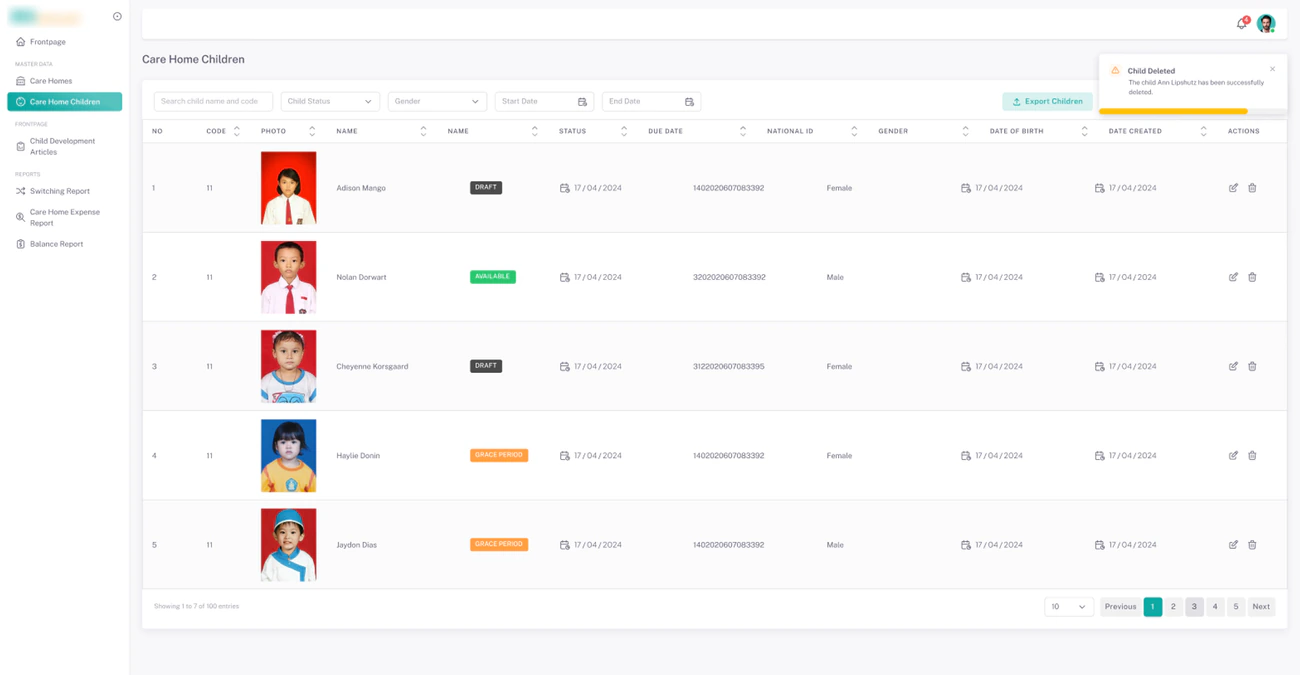Go to the Previous page

(1120, 607)
